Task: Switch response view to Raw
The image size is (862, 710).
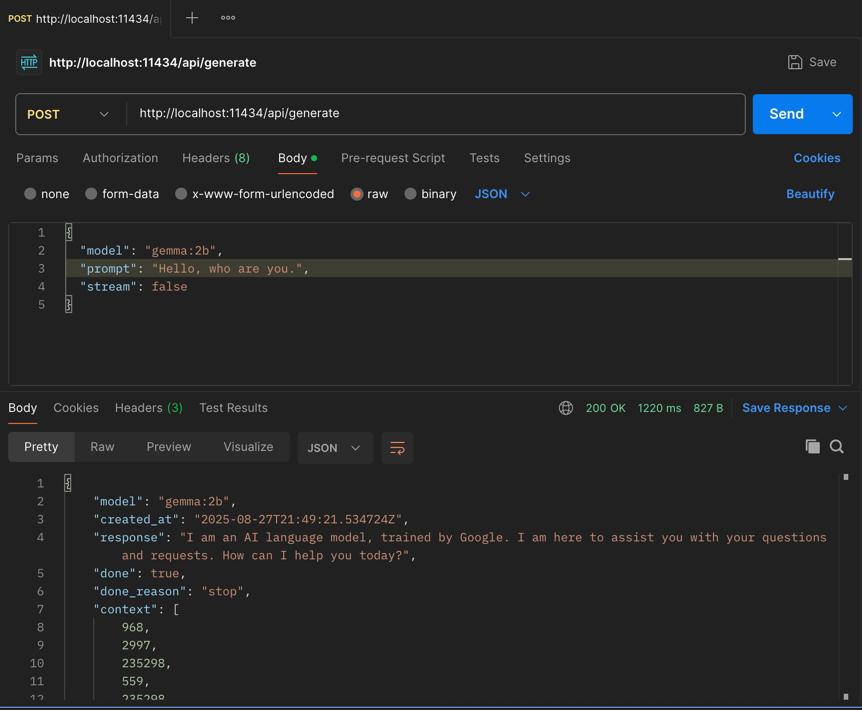Action: 102,447
